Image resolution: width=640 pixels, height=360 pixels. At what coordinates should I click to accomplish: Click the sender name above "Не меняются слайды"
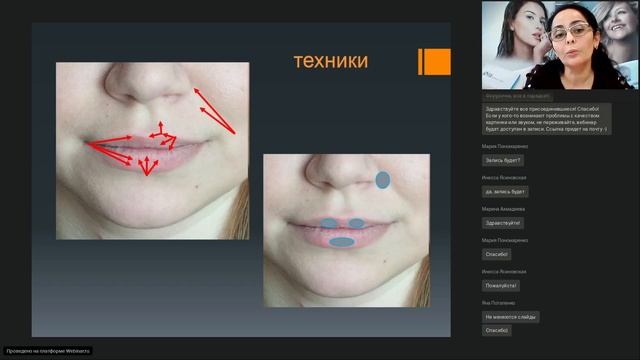[x=498, y=303]
